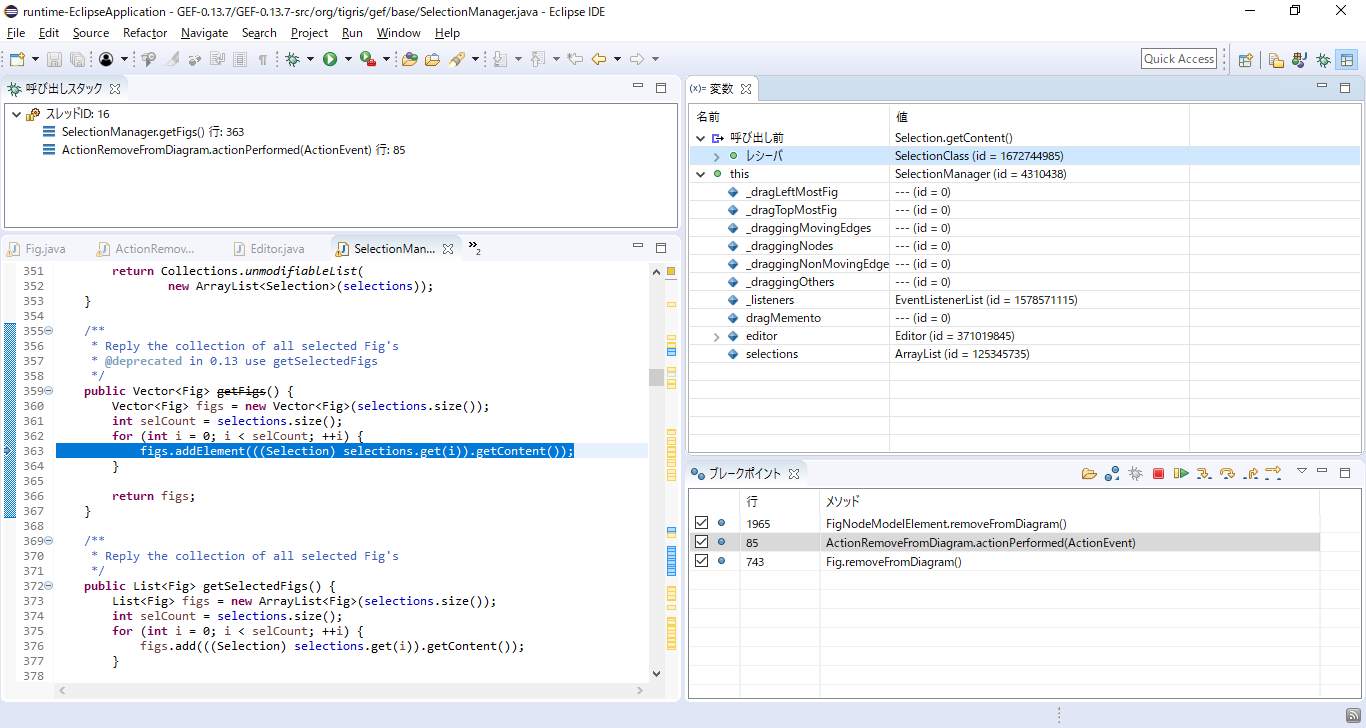Open the Back history dropdown arrow

(x=617, y=59)
